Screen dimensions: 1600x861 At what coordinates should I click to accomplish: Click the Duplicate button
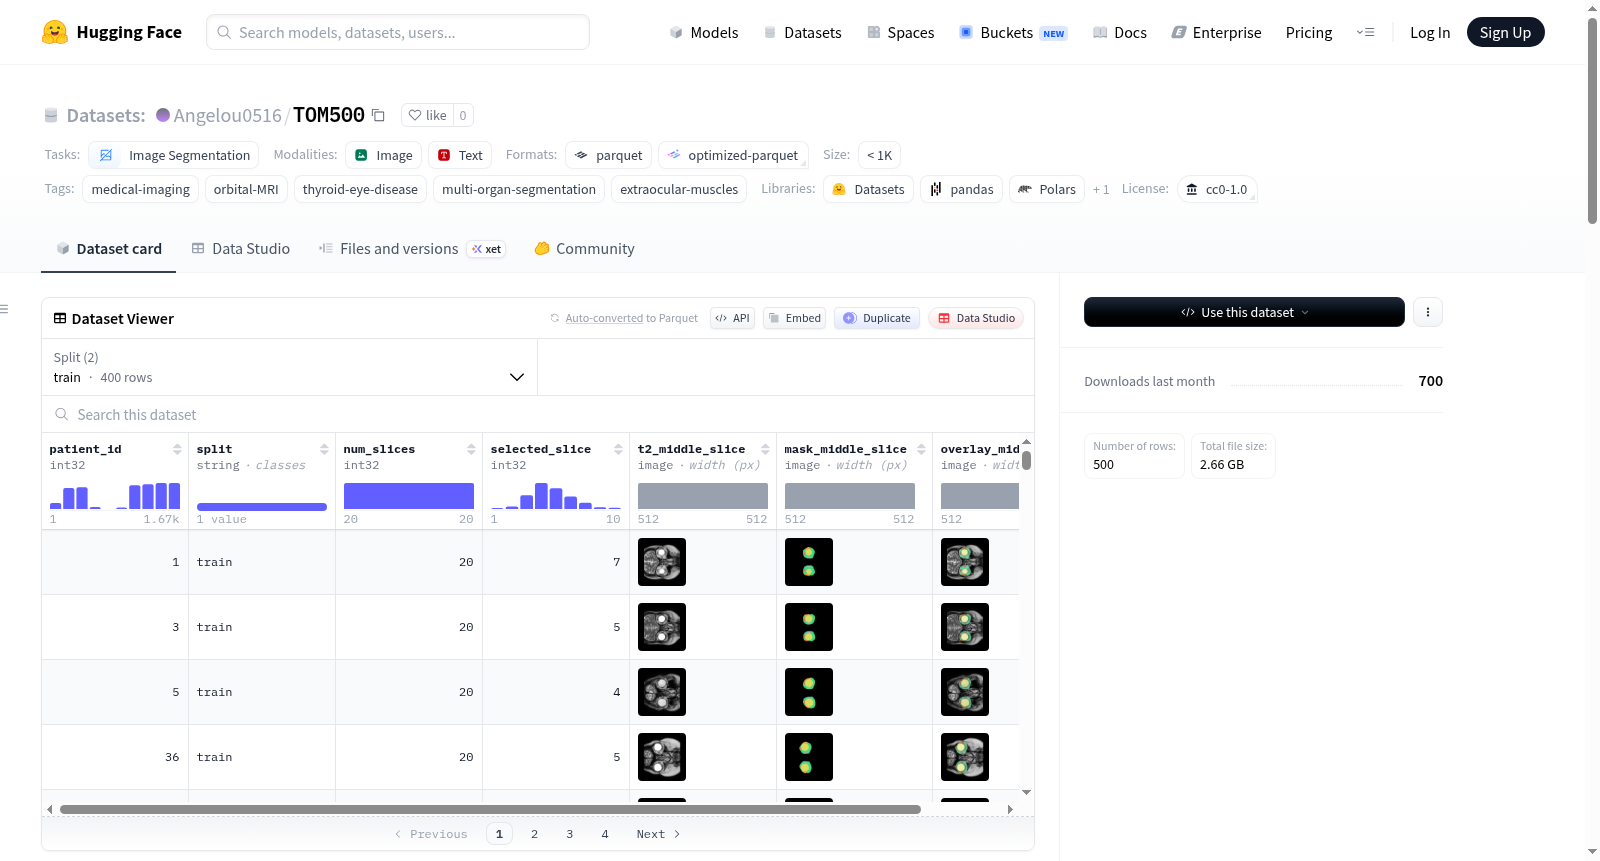point(877,318)
